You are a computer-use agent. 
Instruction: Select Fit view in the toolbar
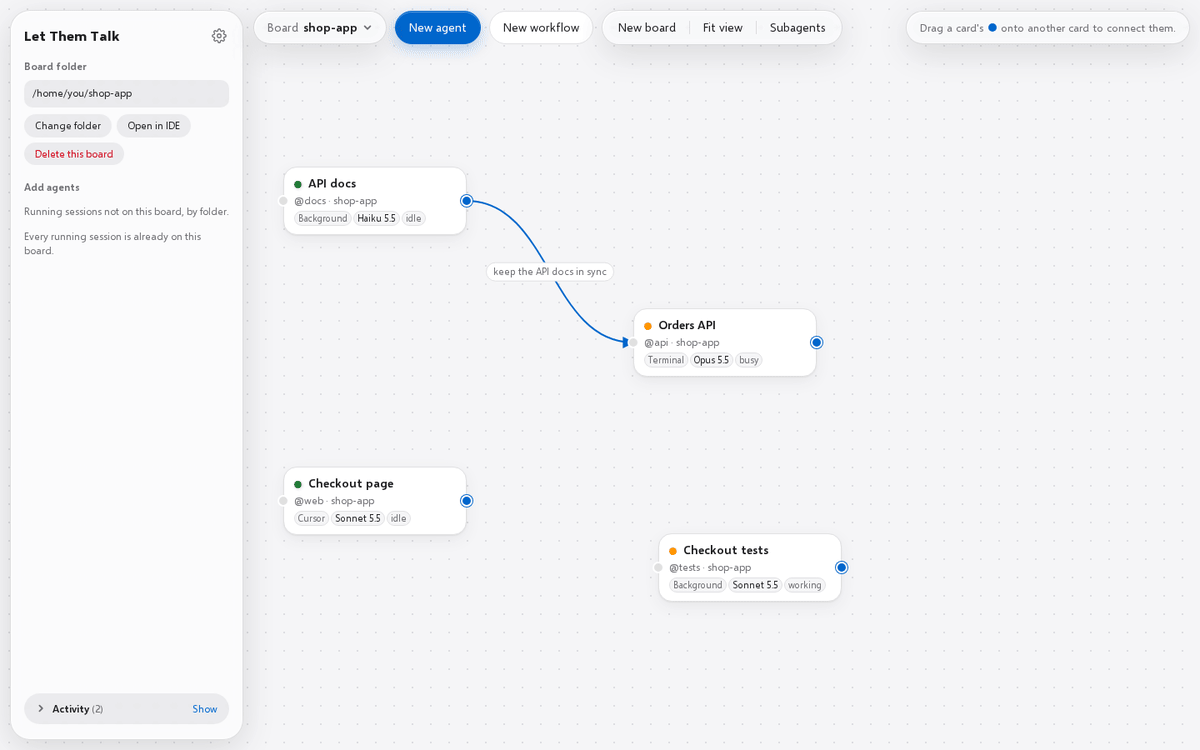coord(723,28)
